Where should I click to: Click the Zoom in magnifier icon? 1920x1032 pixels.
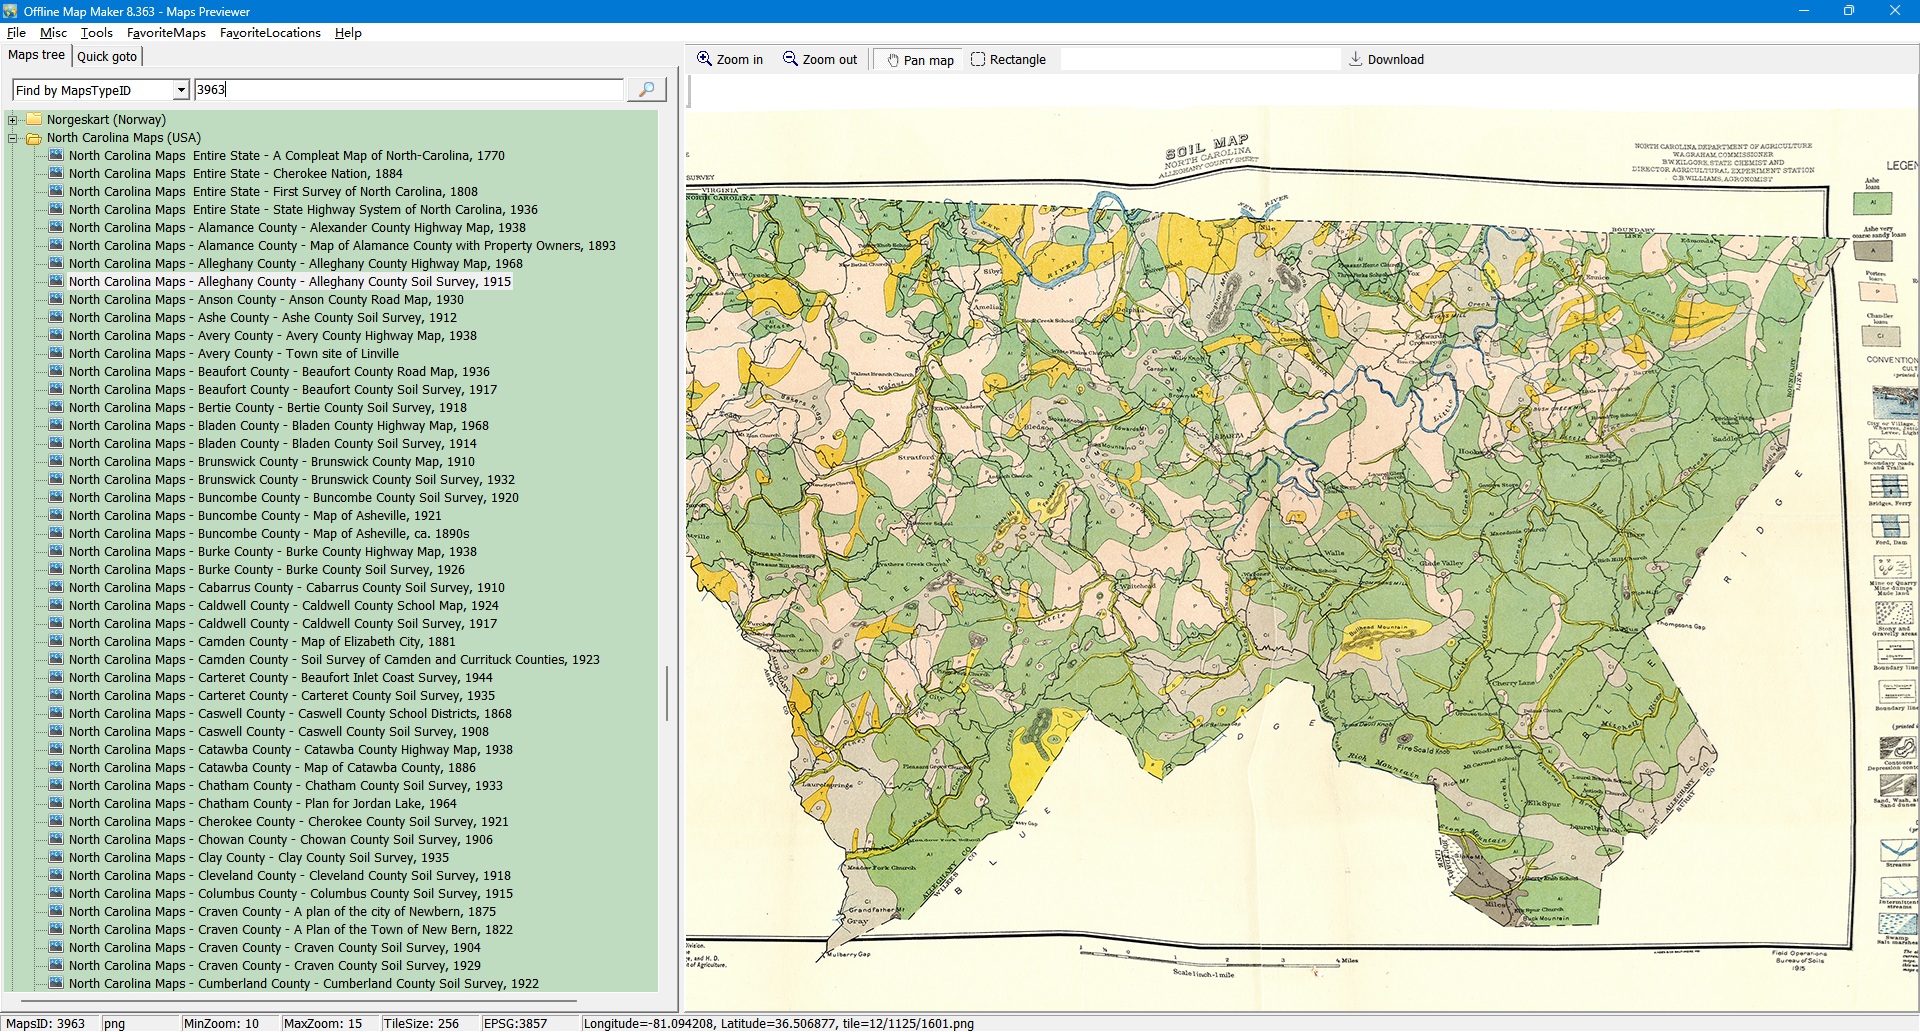(x=705, y=59)
